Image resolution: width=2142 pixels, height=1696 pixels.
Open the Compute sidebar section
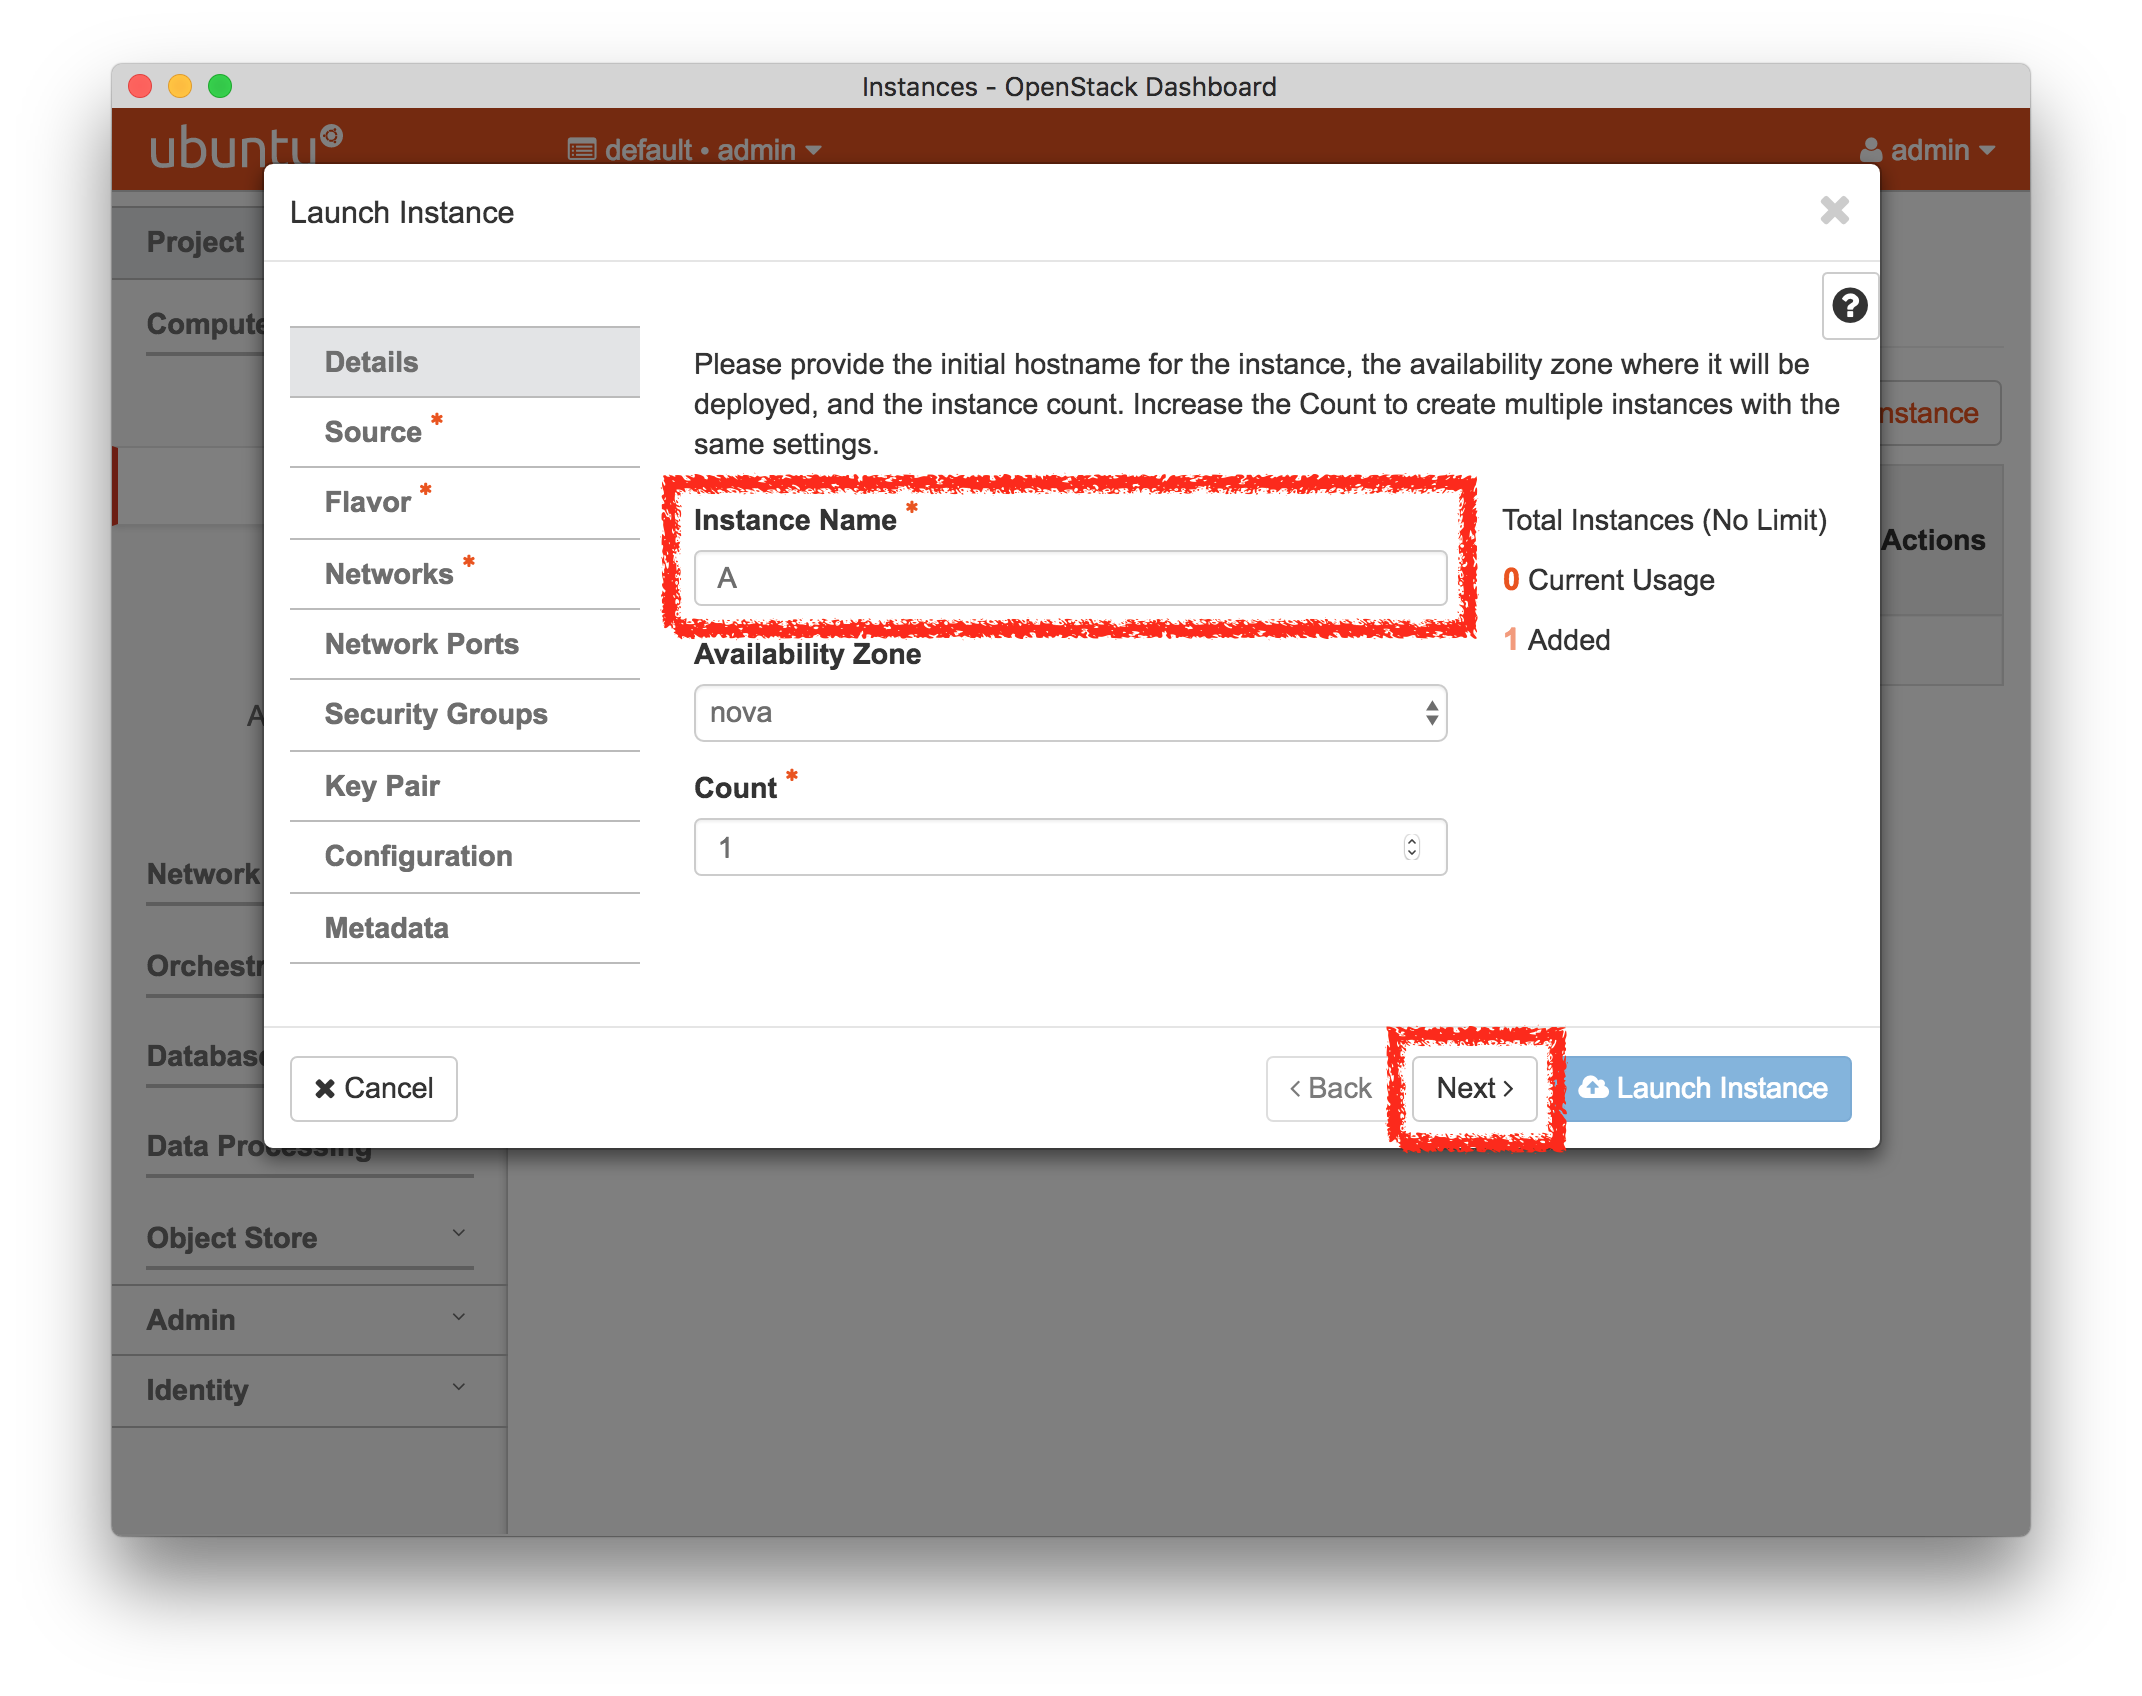(205, 324)
